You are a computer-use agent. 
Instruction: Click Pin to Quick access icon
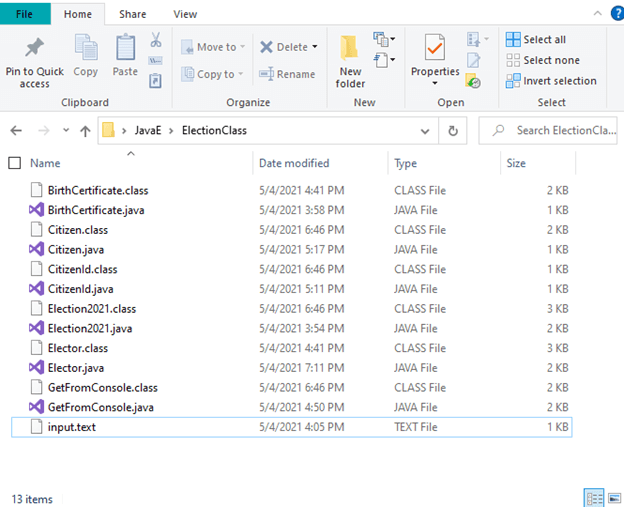(x=35, y=47)
